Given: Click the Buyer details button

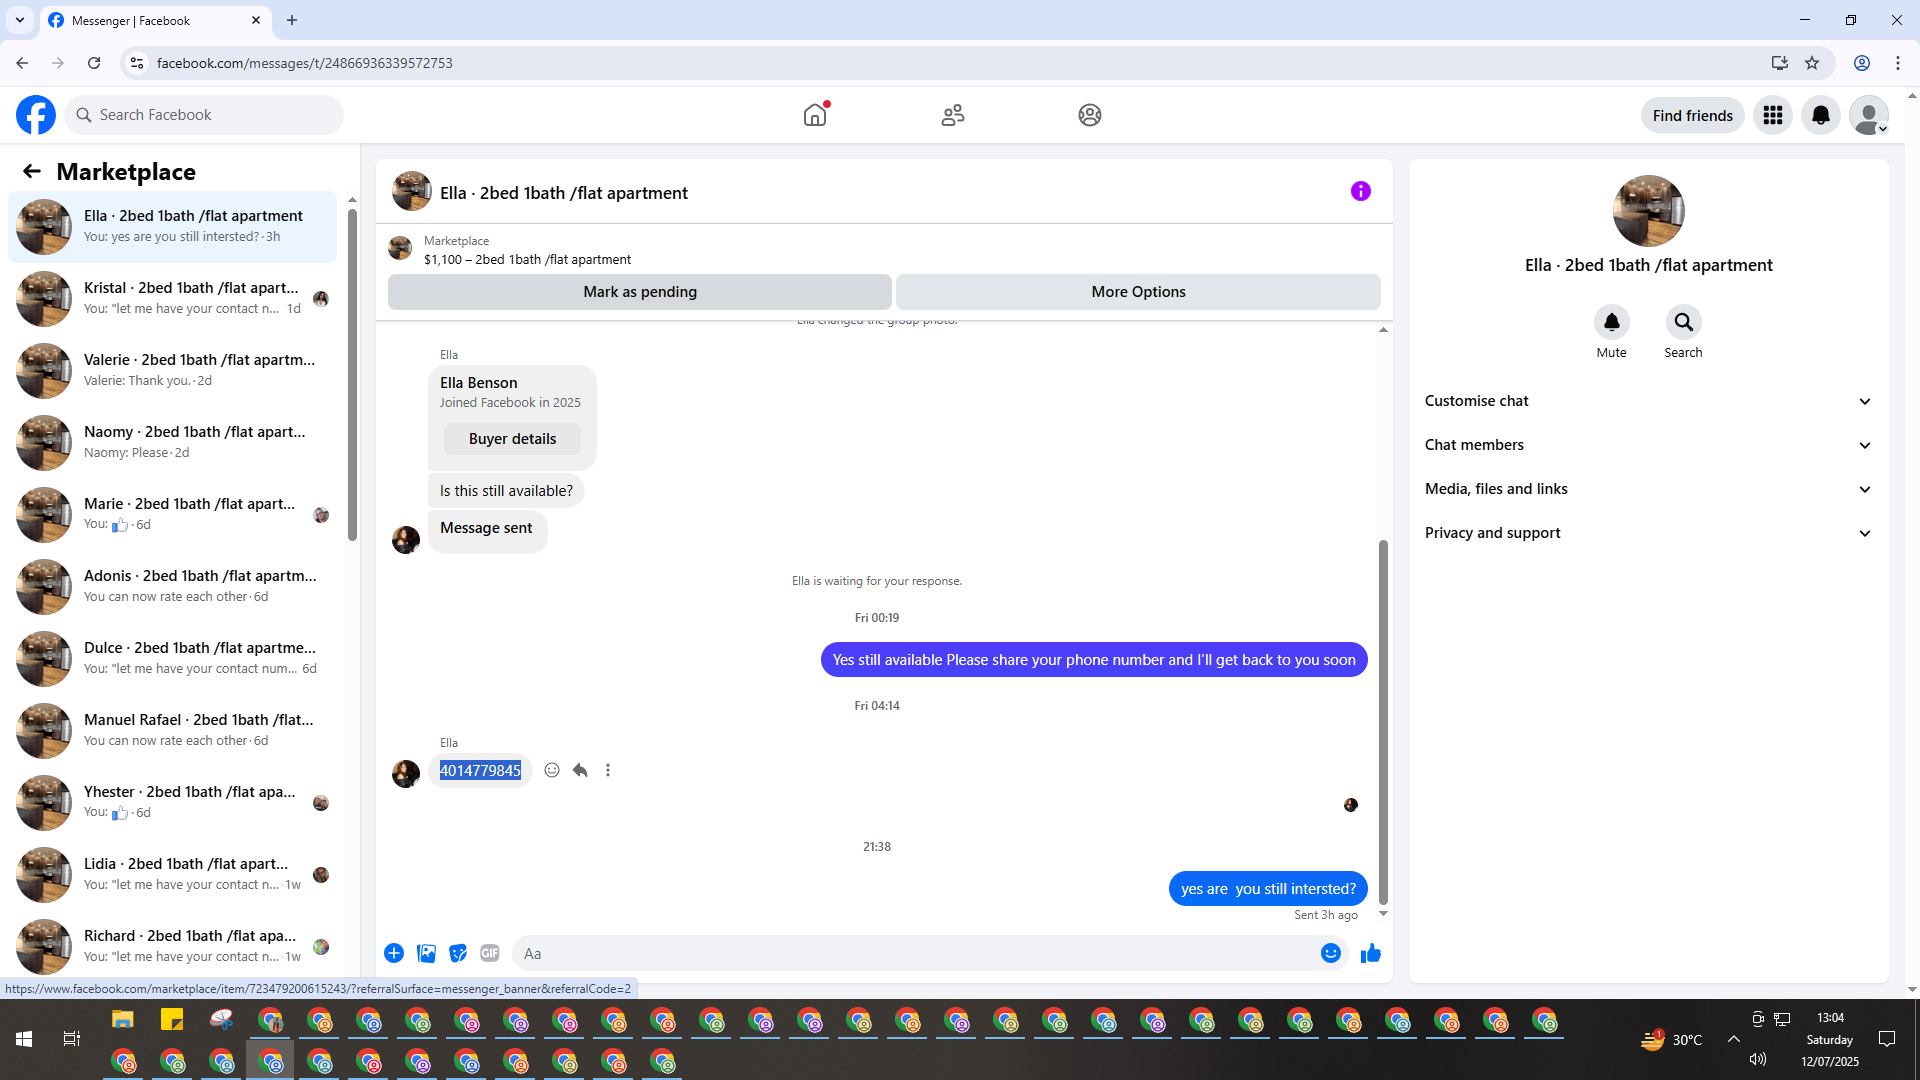Looking at the screenshot, I should pos(512,439).
